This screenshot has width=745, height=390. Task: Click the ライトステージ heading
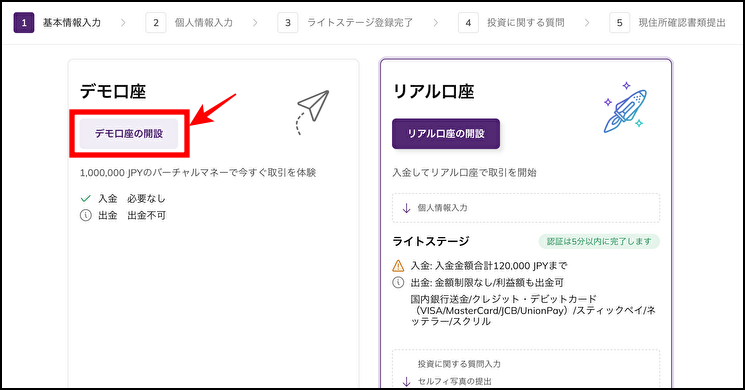pos(430,241)
